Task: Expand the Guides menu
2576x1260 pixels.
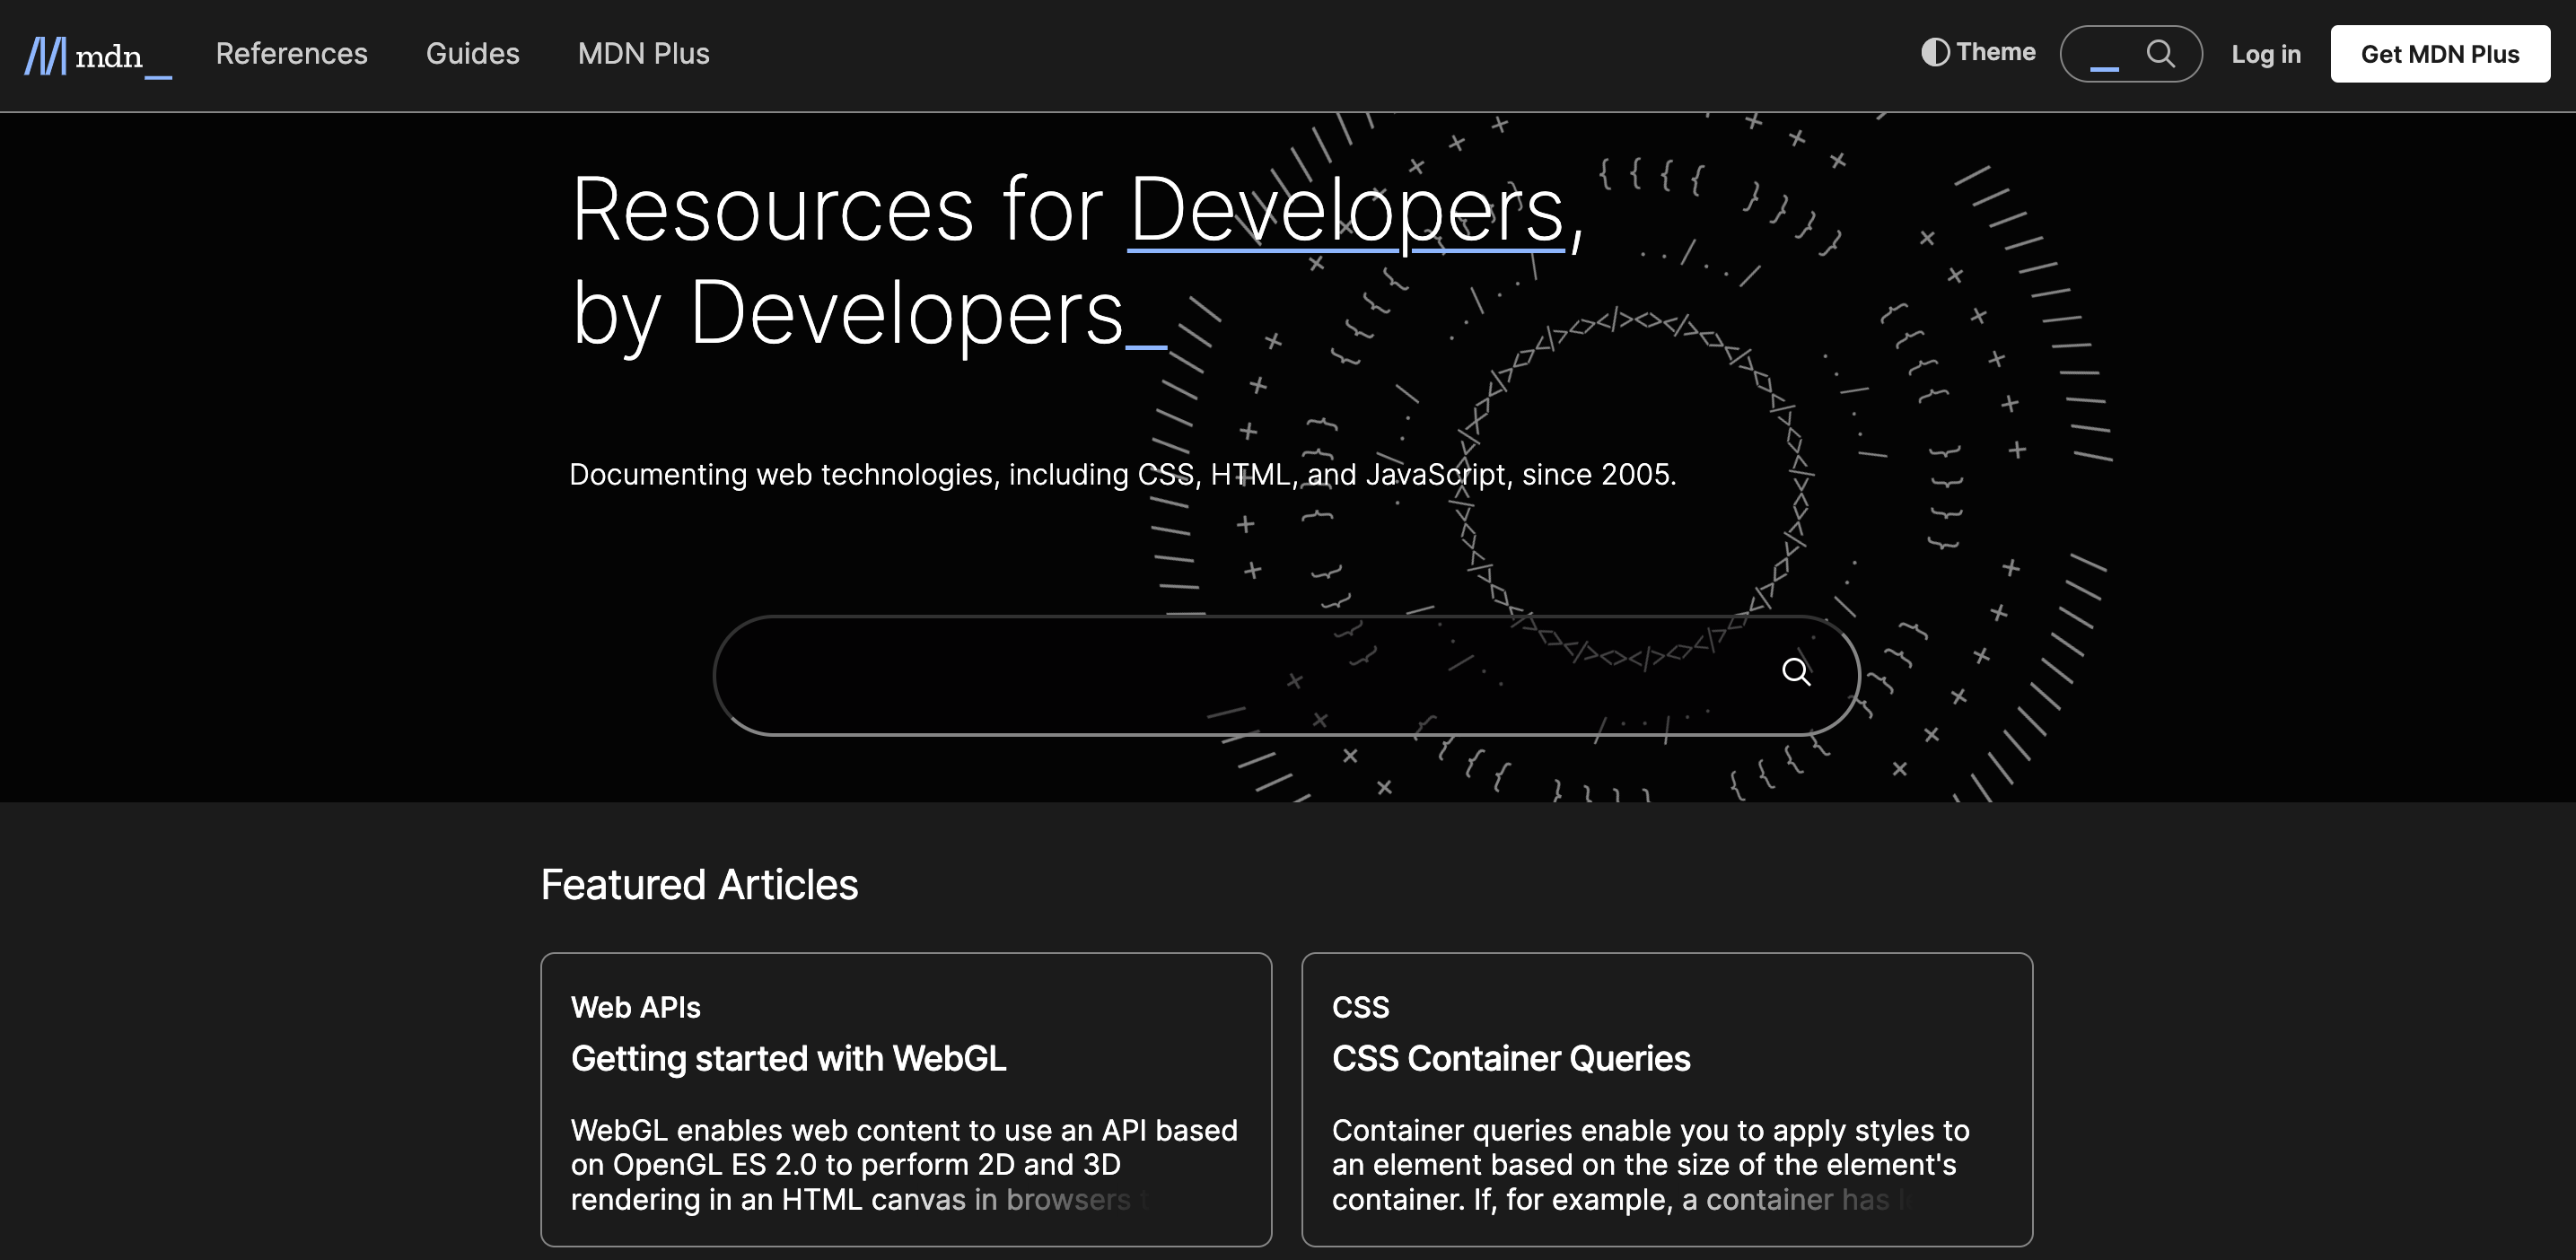Action: pyautogui.click(x=472, y=54)
